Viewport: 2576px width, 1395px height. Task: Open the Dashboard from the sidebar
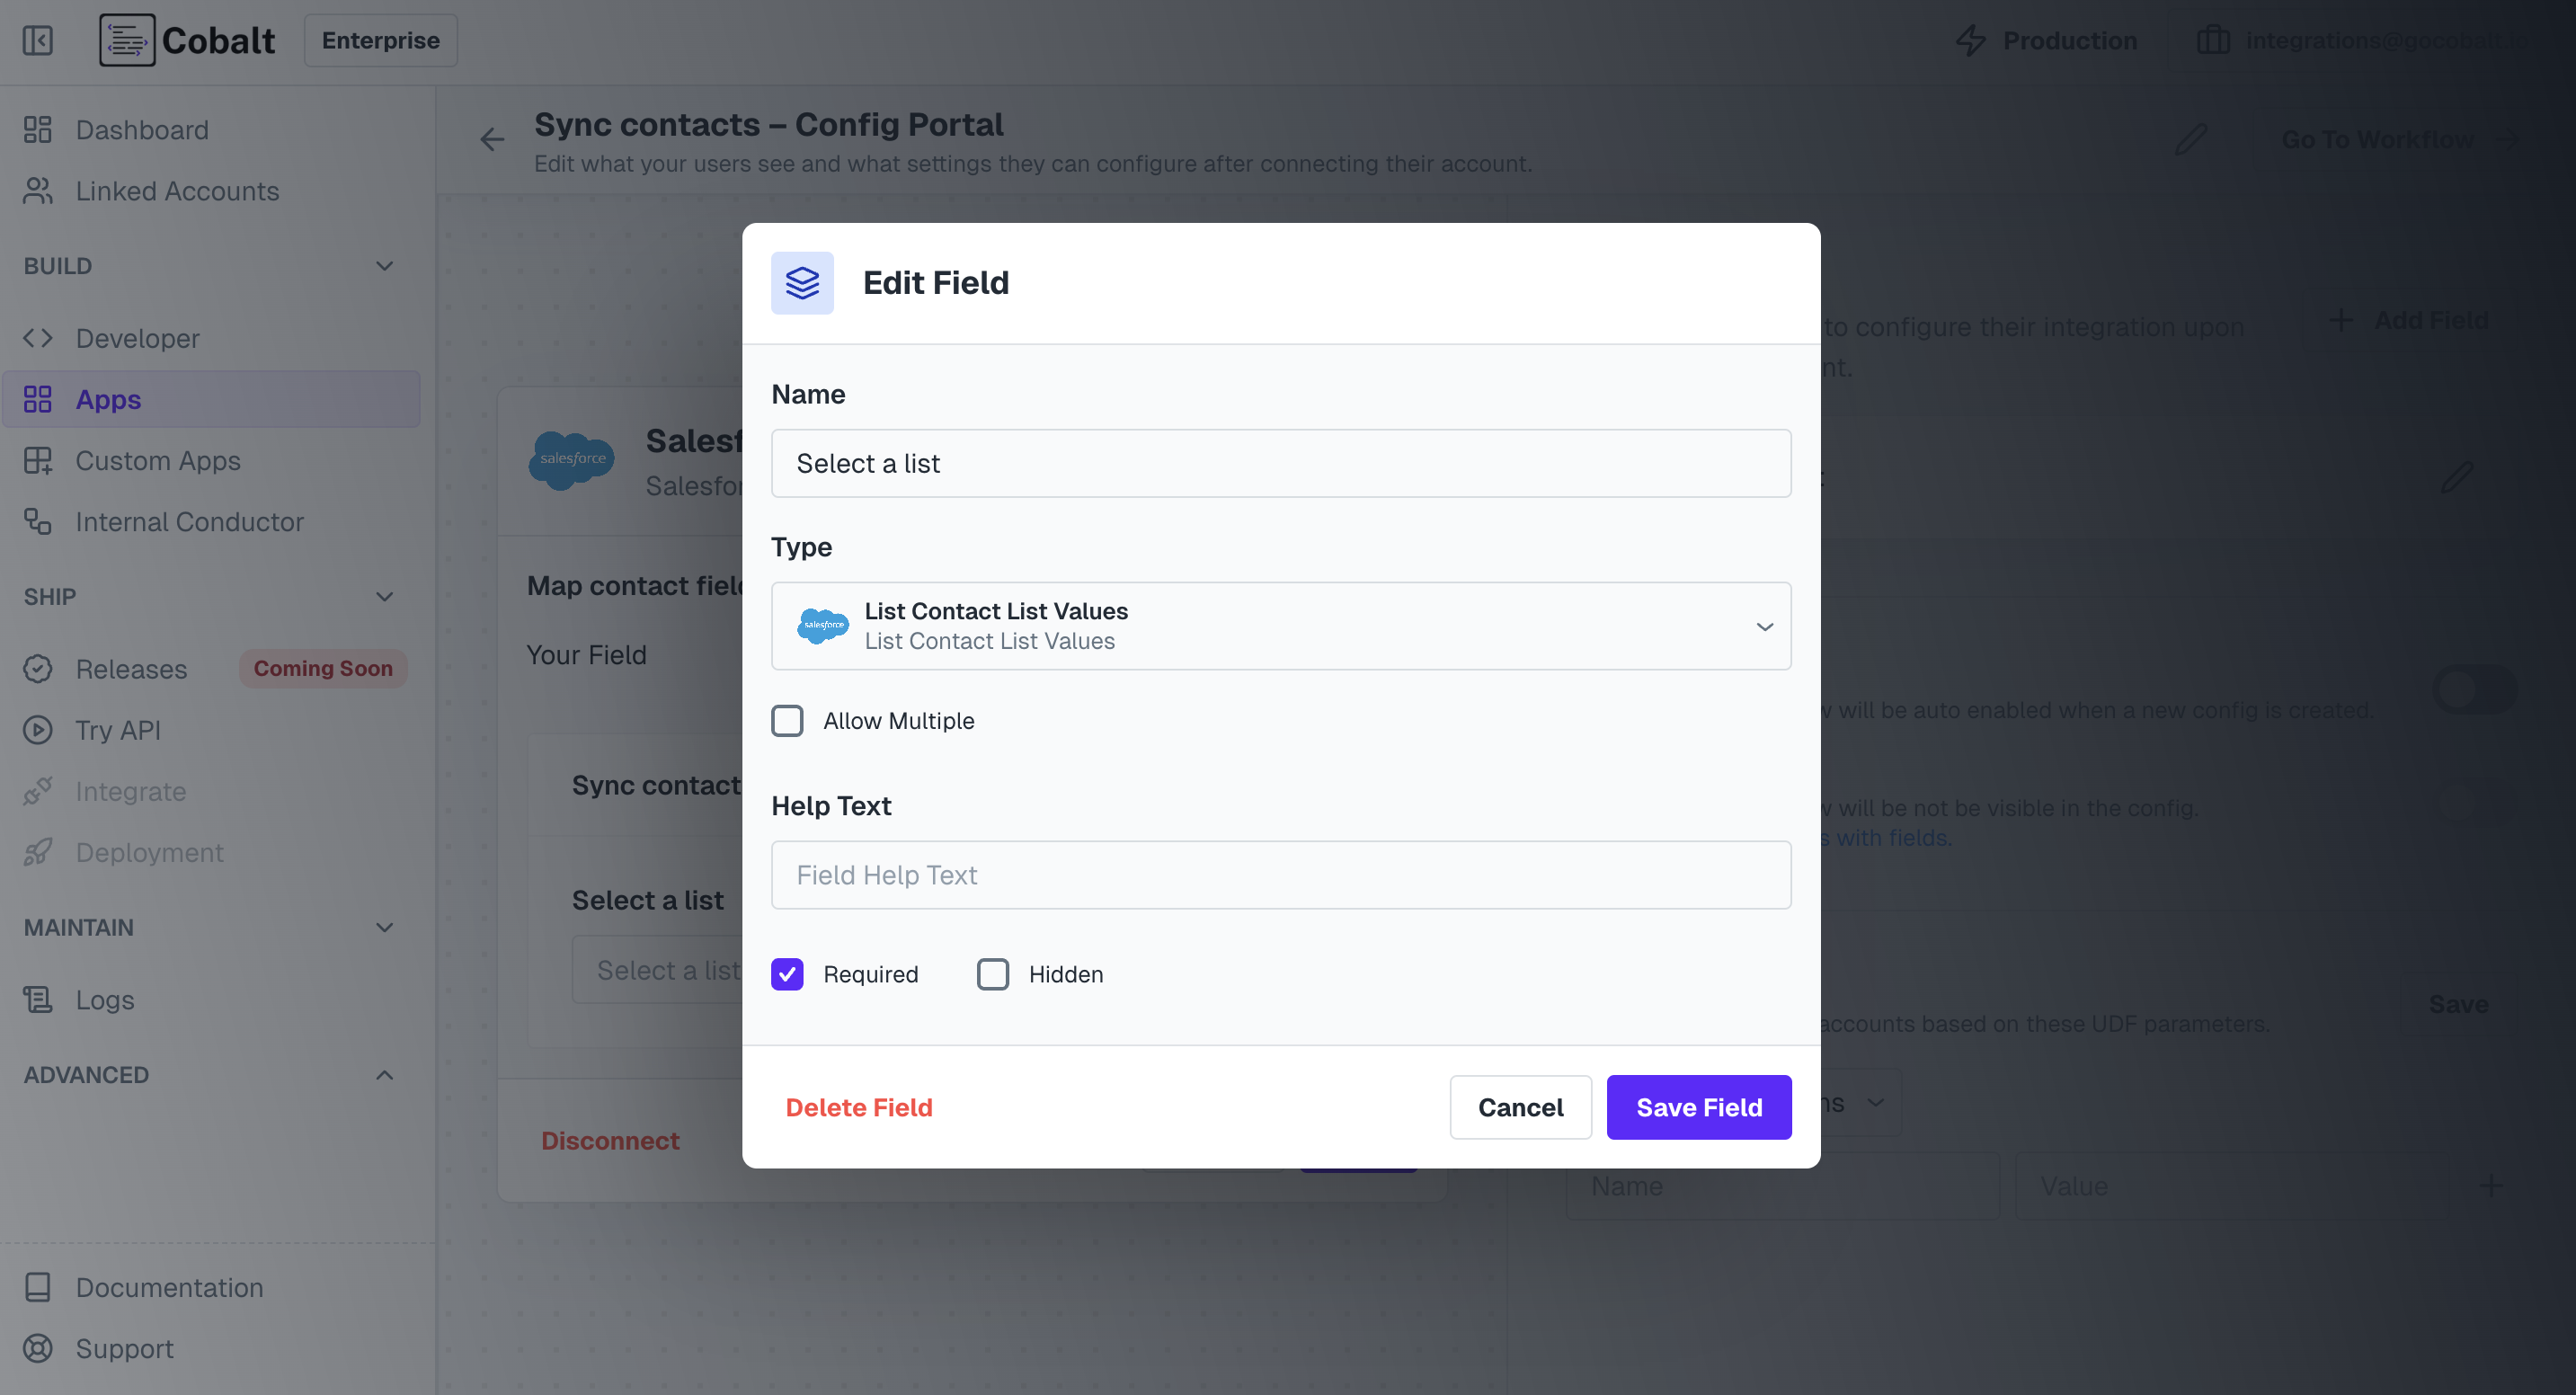[x=141, y=129]
